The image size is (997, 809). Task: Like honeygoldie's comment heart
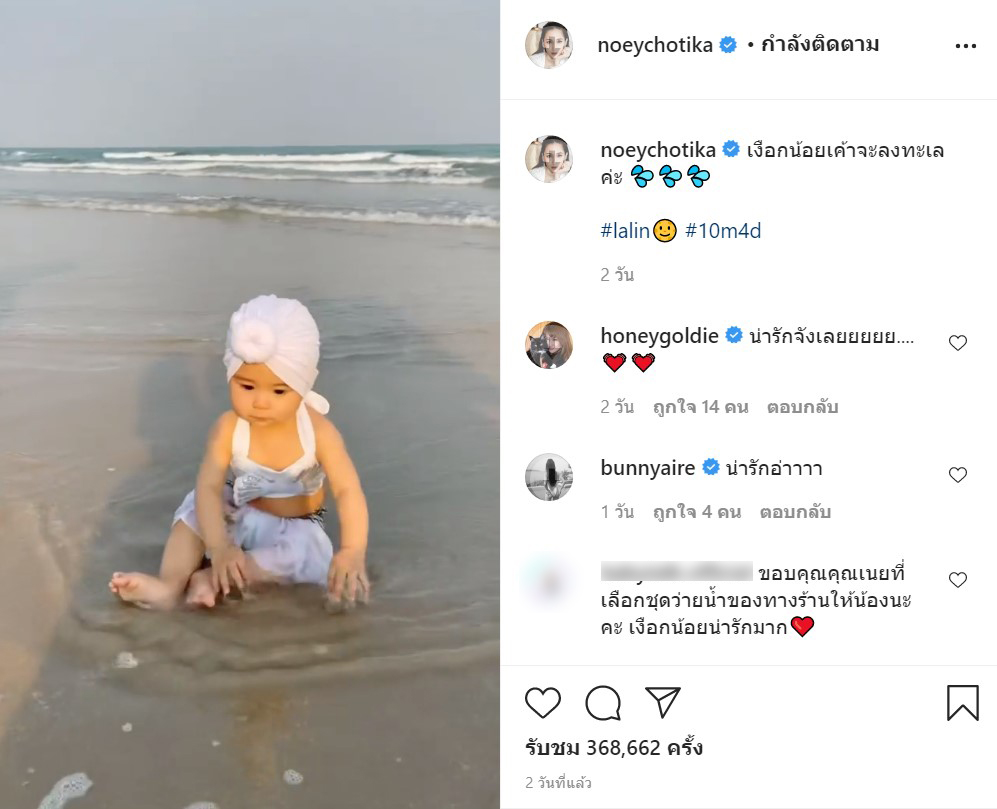[x=958, y=343]
